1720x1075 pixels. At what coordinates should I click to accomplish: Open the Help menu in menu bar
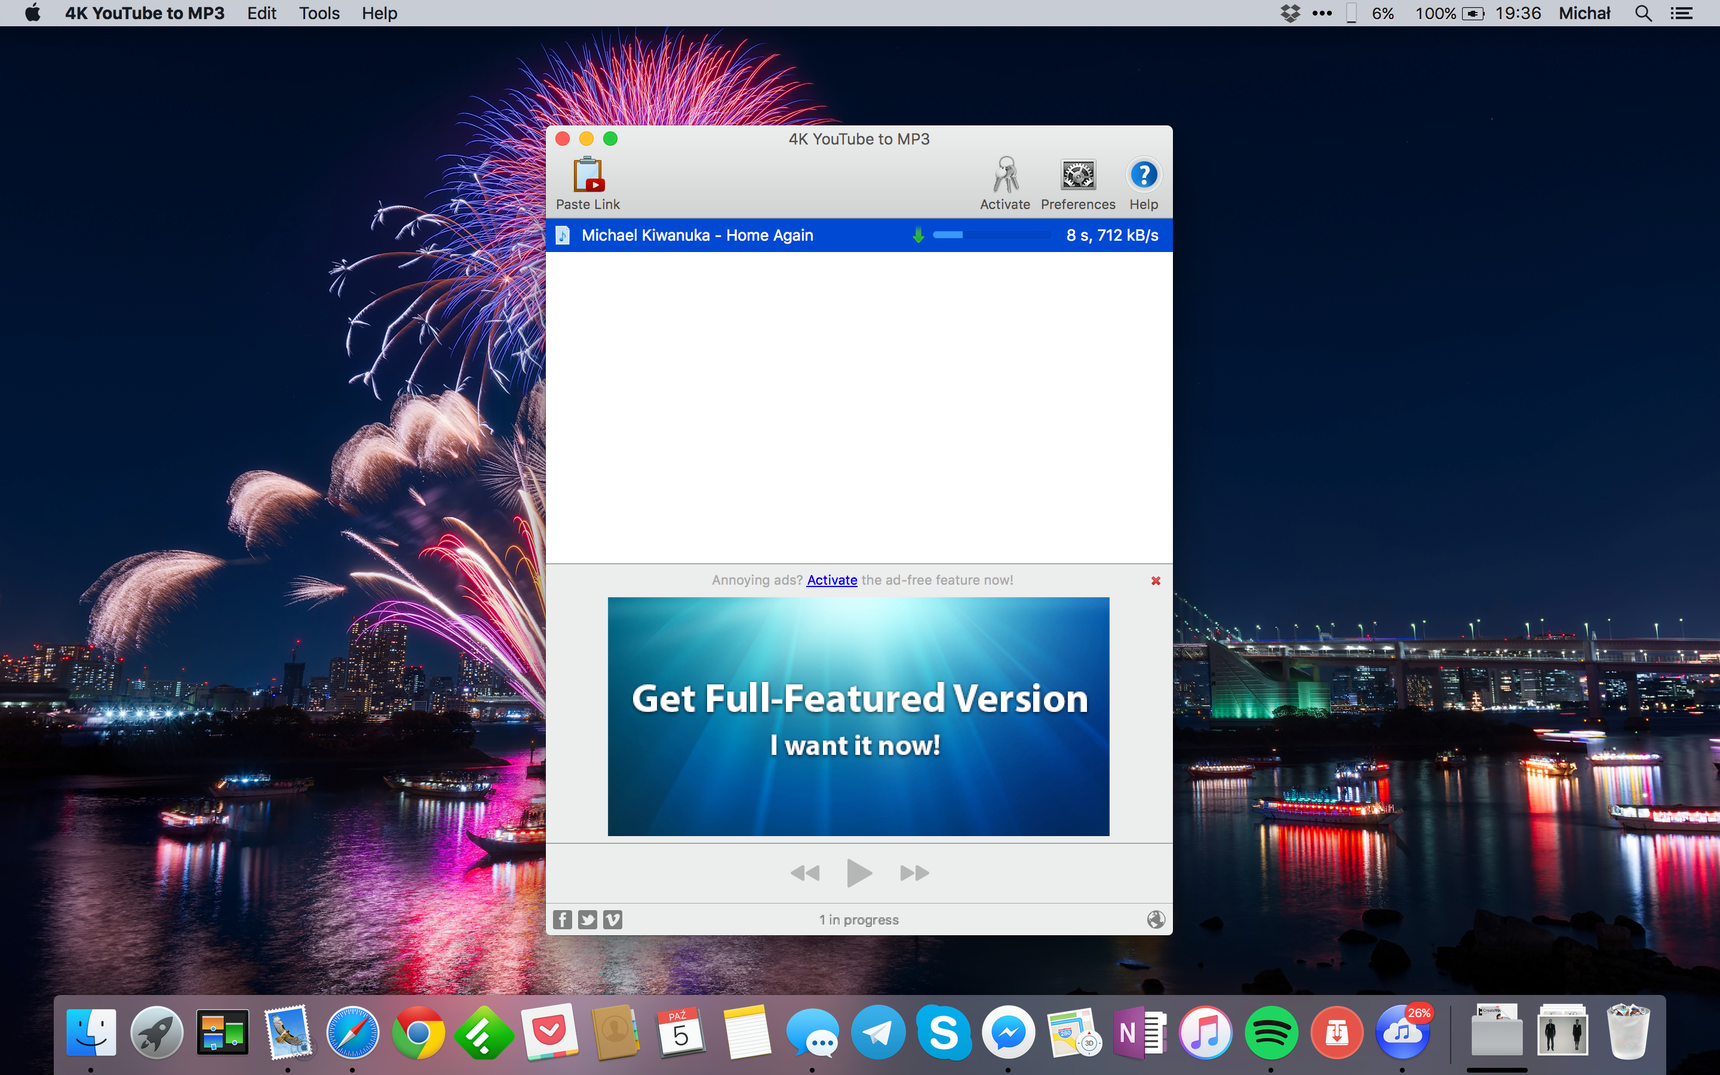tap(379, 13)
